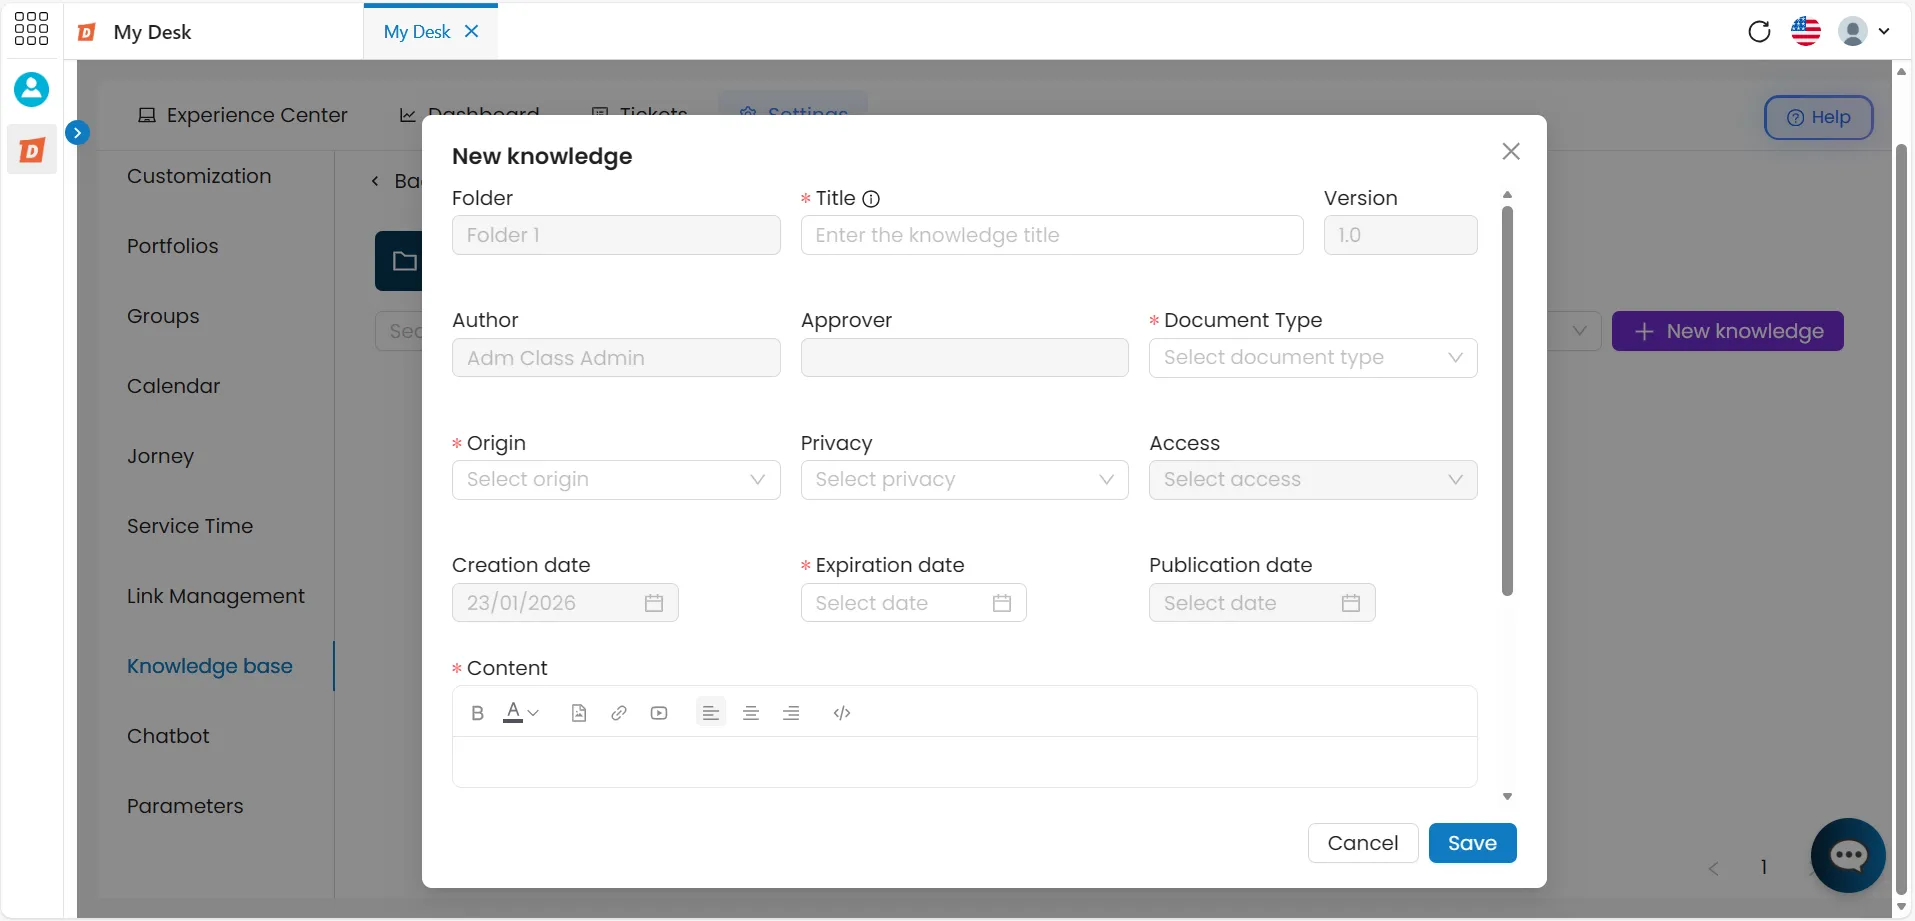1915x921 pixels.
Task: Open the text color picker in editor
Action: [x=521, y=713]
